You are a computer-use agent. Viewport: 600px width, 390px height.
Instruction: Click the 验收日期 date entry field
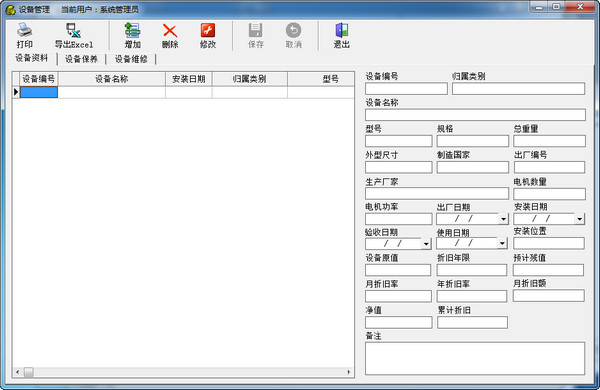coord(393,243)
